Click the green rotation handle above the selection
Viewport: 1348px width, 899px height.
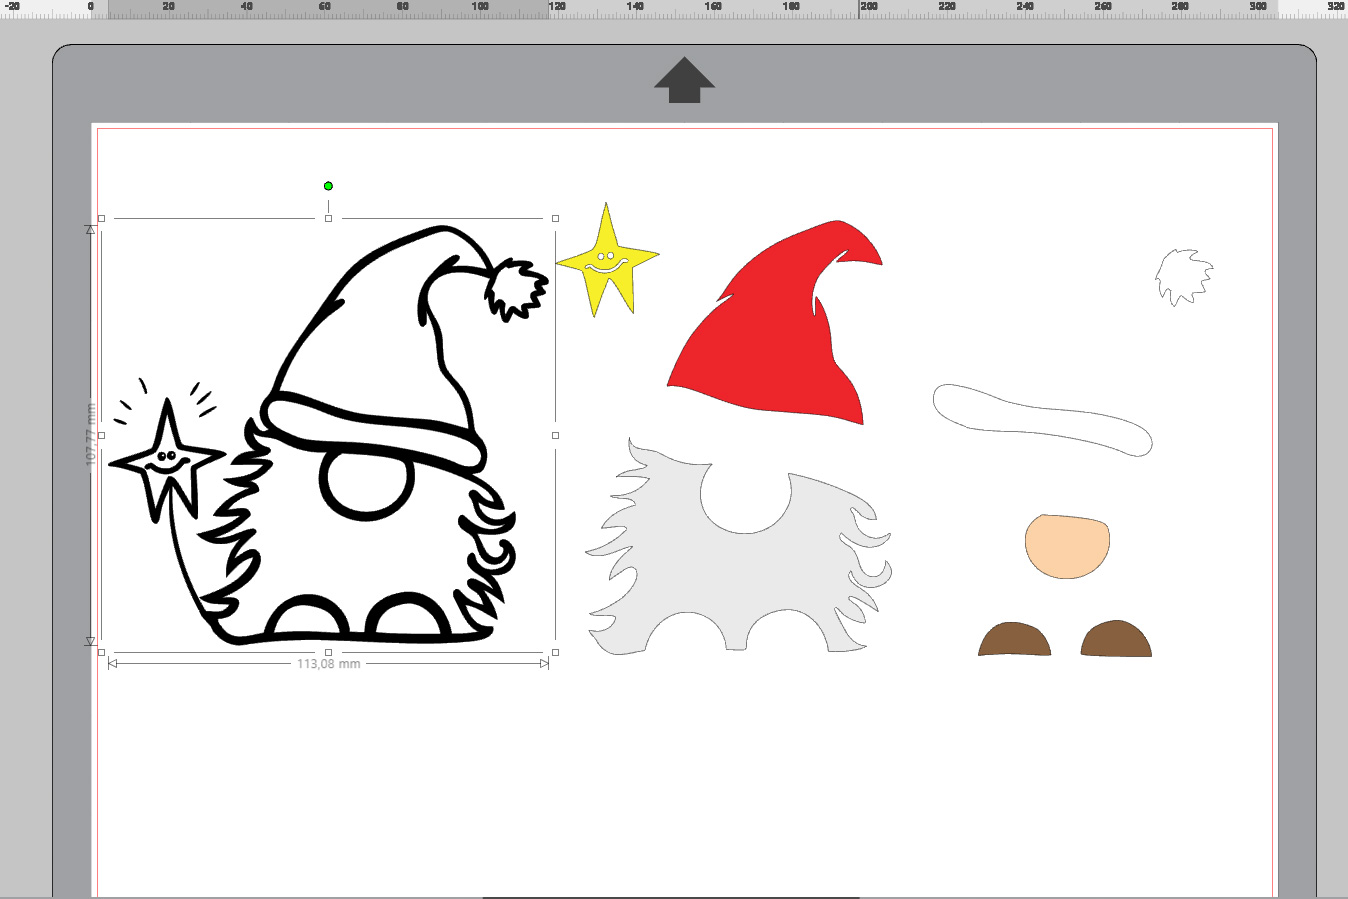pos(328,186)
